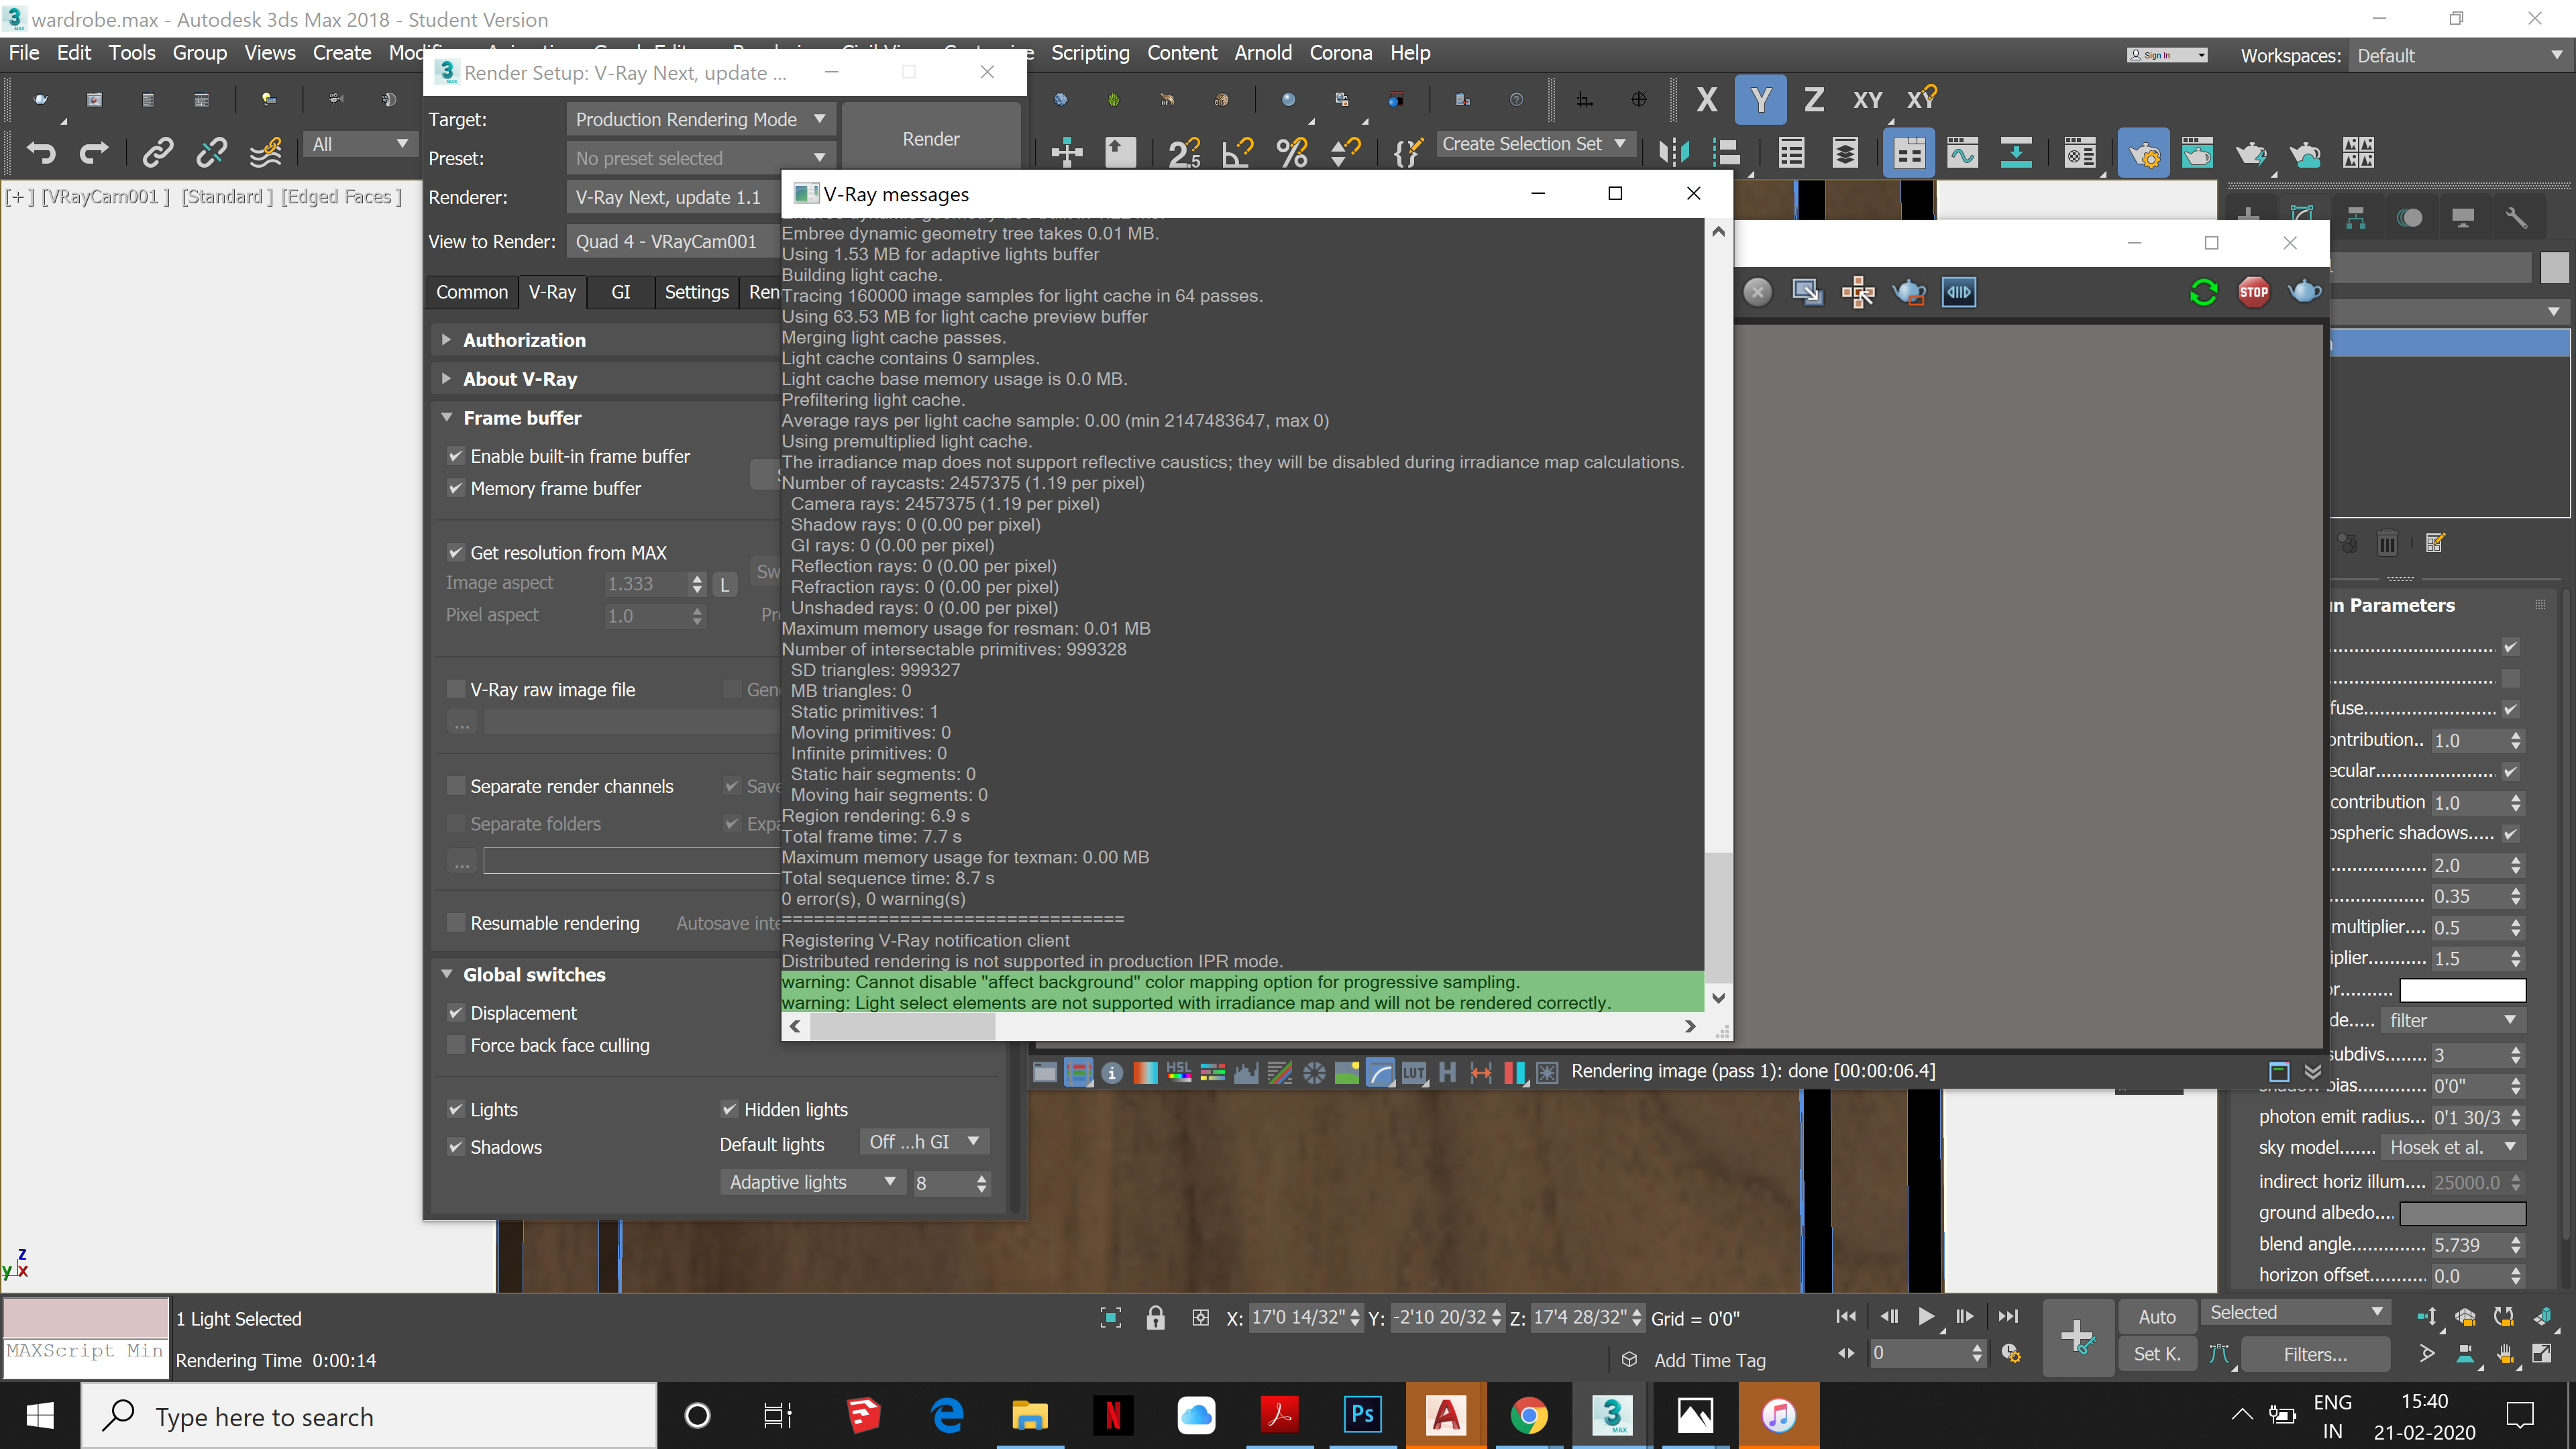Uncheck Get resolution from MAX

(456, 552)
